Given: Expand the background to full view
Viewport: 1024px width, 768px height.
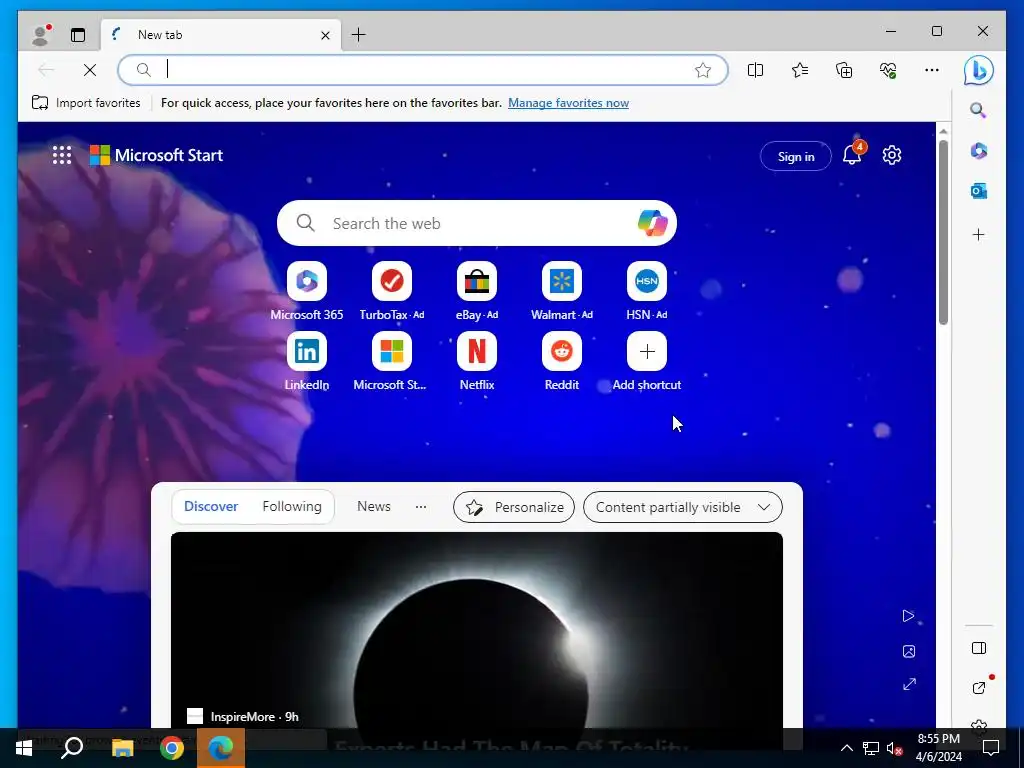Looking at the screenshot, I should point(909,684).
